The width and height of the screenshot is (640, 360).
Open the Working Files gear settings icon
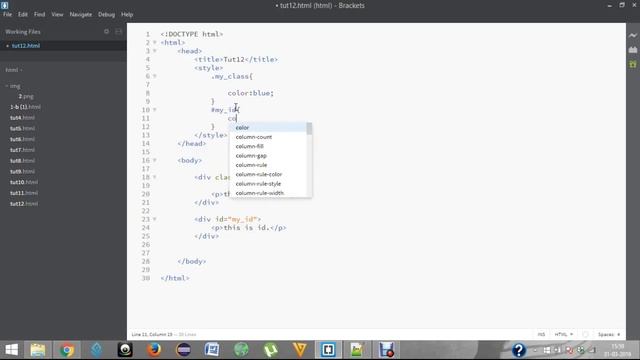[x=107, y=31]
